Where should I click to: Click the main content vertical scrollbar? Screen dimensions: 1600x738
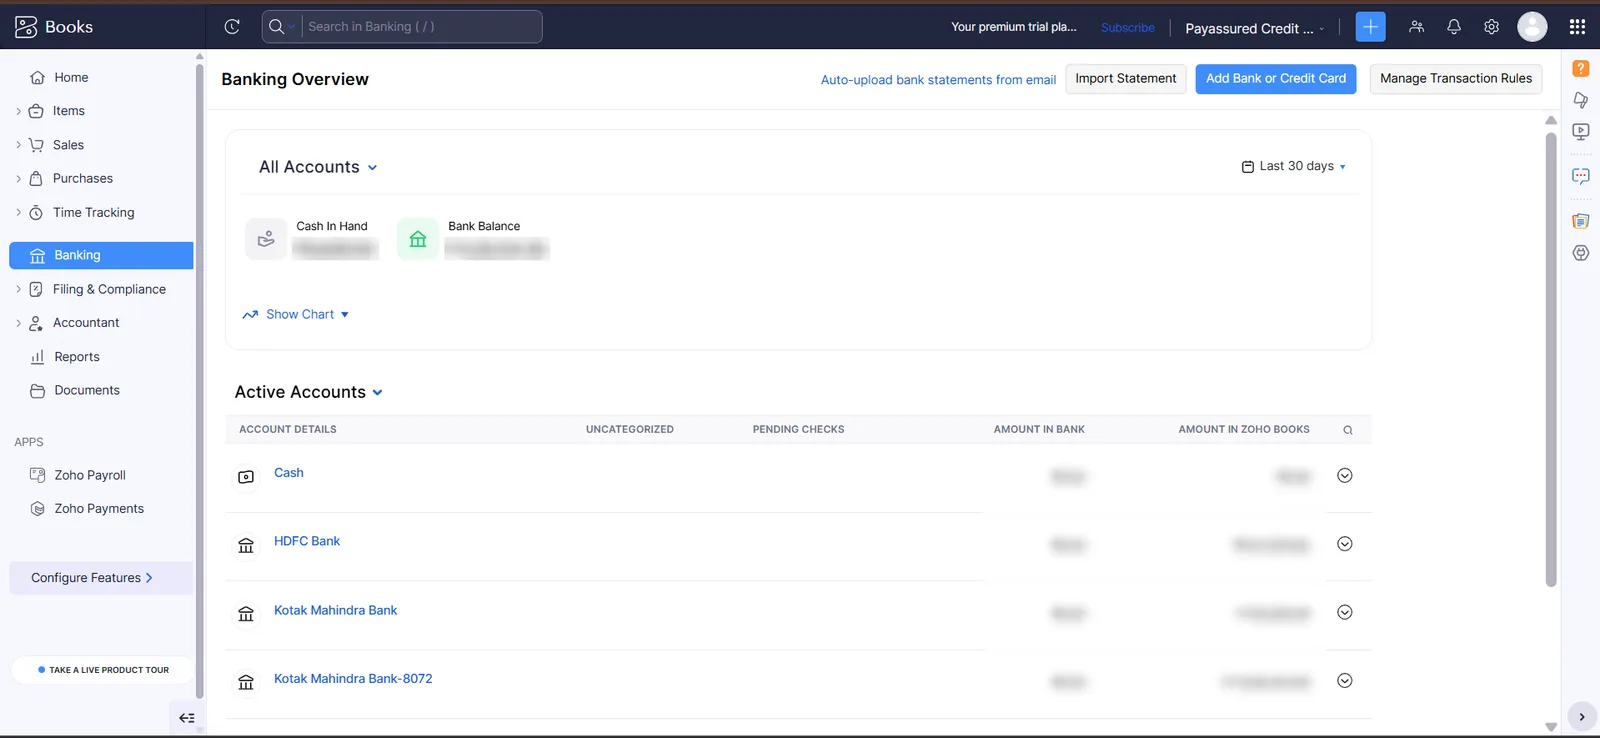1551,360
